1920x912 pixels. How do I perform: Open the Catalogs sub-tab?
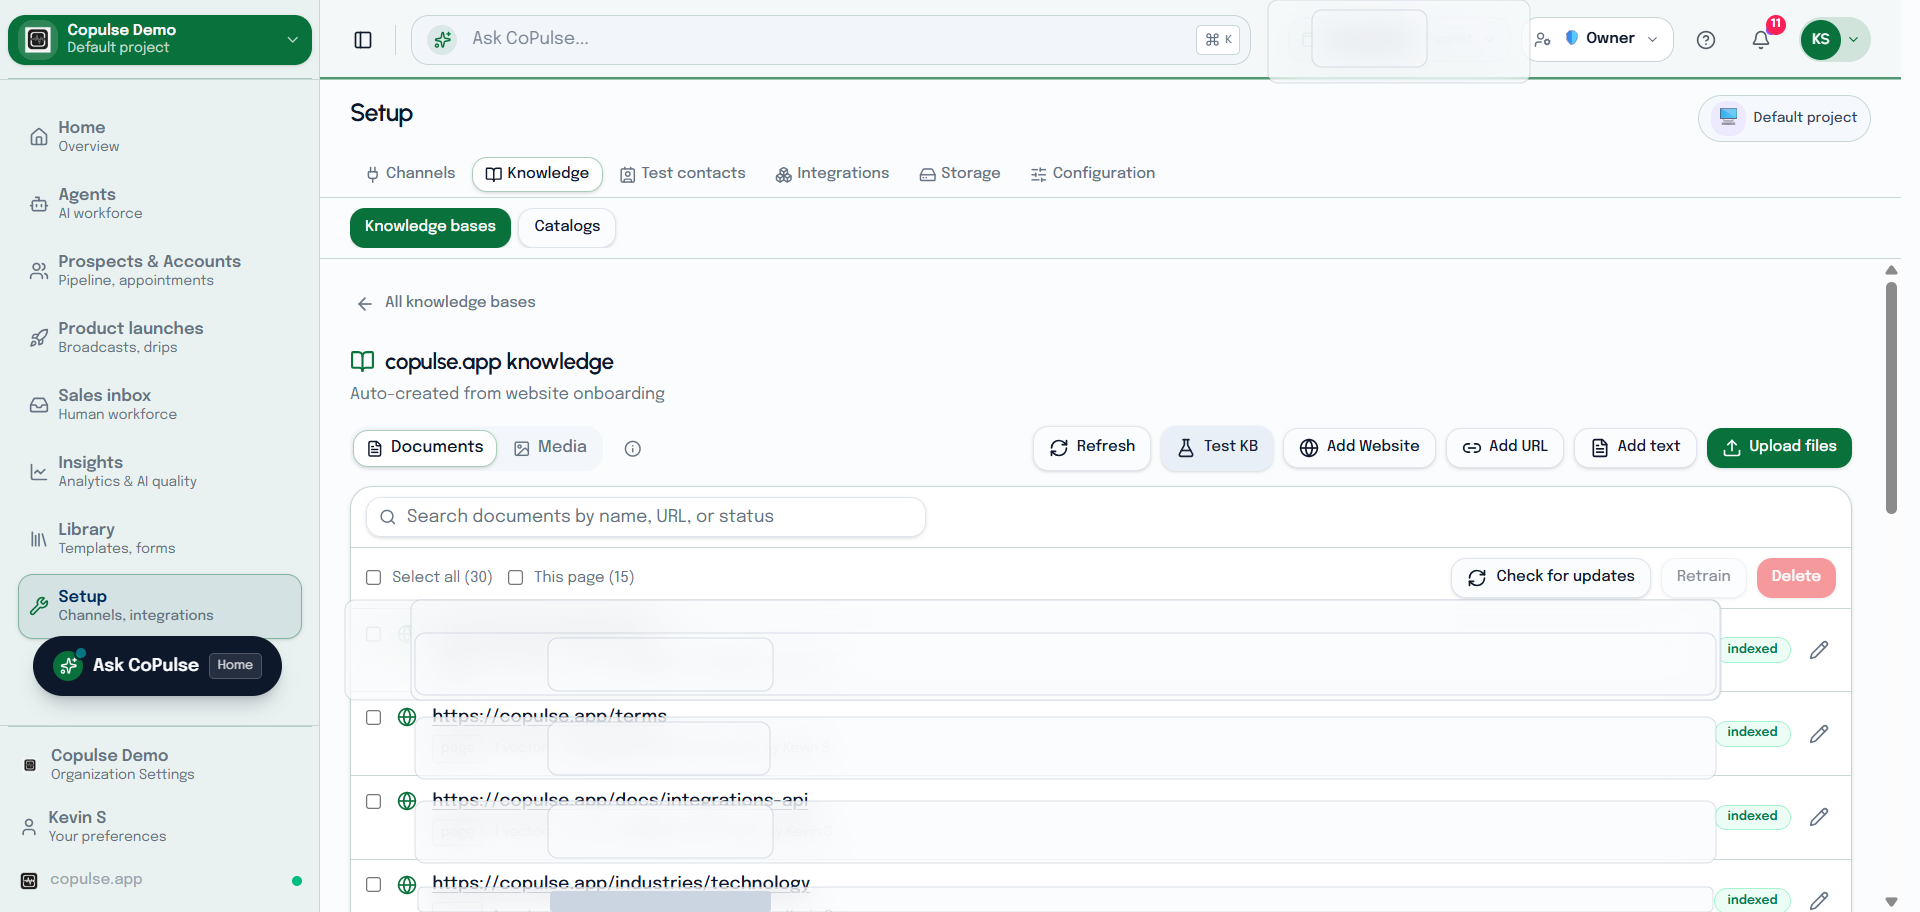(567, 227)
